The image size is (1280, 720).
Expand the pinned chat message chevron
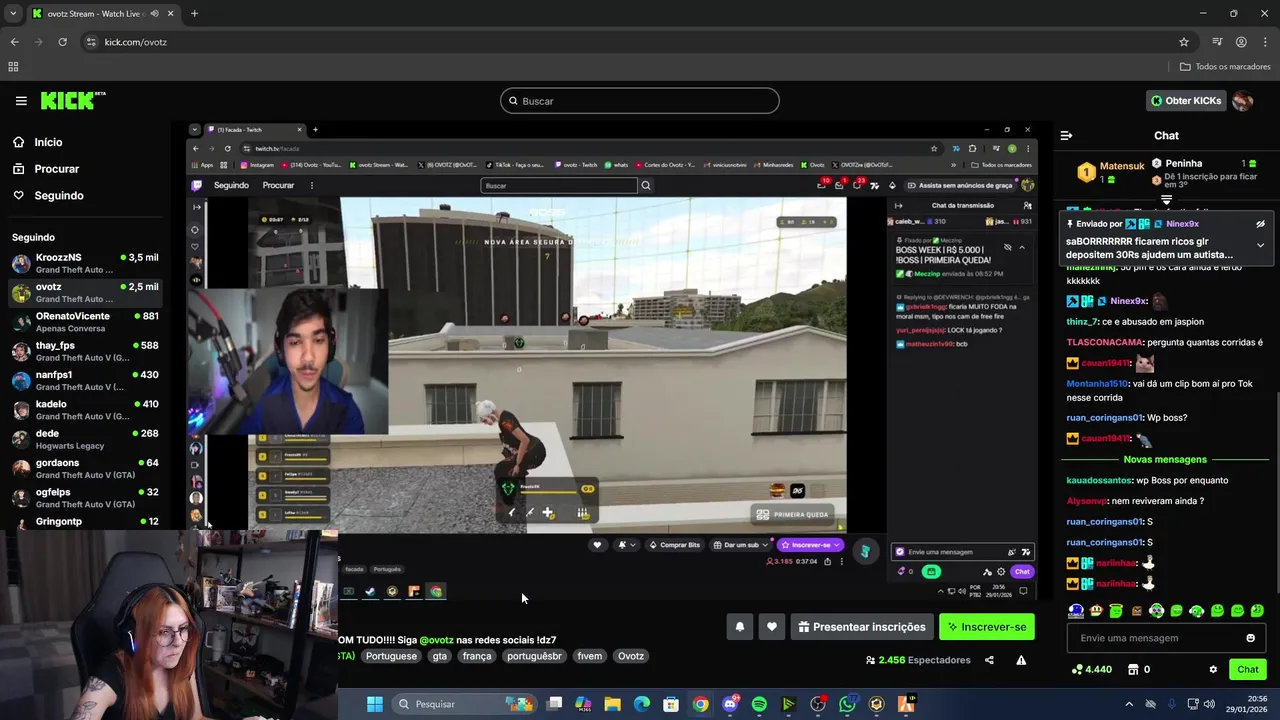1260,245
